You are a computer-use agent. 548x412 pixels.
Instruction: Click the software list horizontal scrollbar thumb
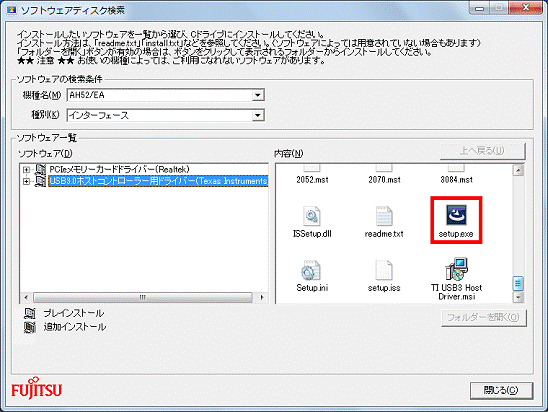[x=143, y=297]
